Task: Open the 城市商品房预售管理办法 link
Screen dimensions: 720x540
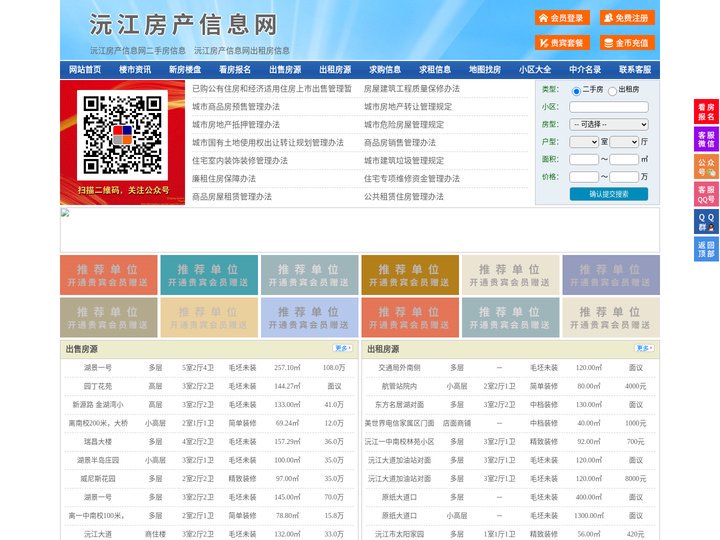Action: [x=236, y=107]
